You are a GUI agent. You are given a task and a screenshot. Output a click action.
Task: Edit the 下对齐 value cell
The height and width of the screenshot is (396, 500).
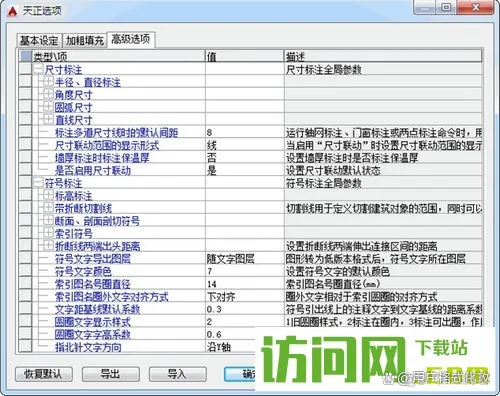245,297
